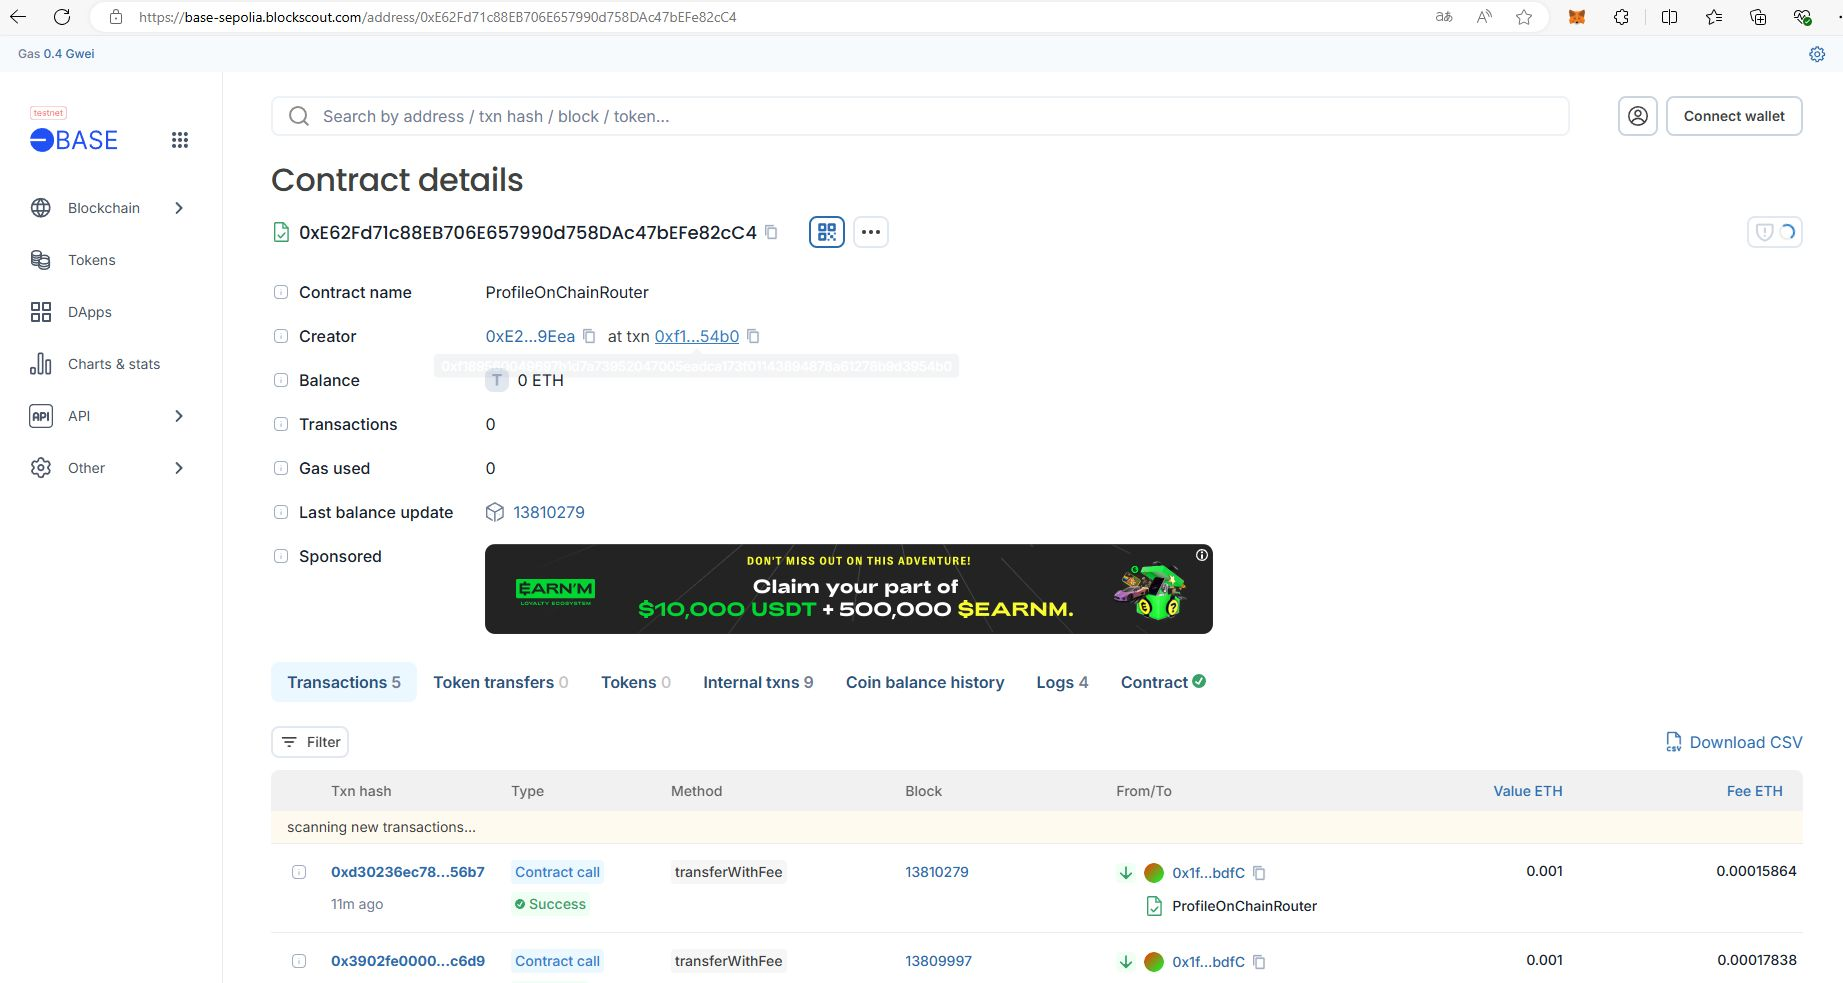Open block icon beside 13810279
This screenshot has height=983, width=1843.
point(495,512)
